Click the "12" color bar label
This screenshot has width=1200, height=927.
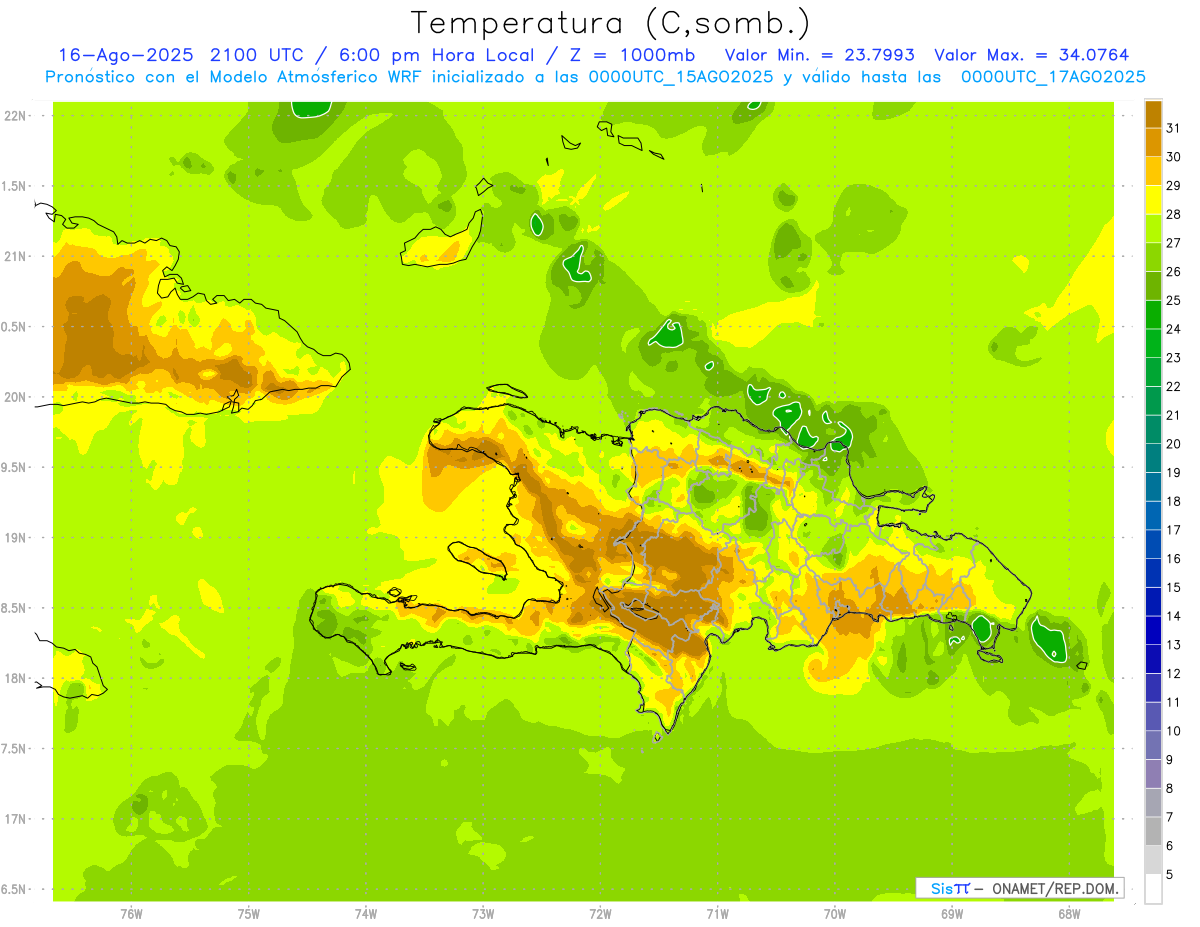(1173, 673)
